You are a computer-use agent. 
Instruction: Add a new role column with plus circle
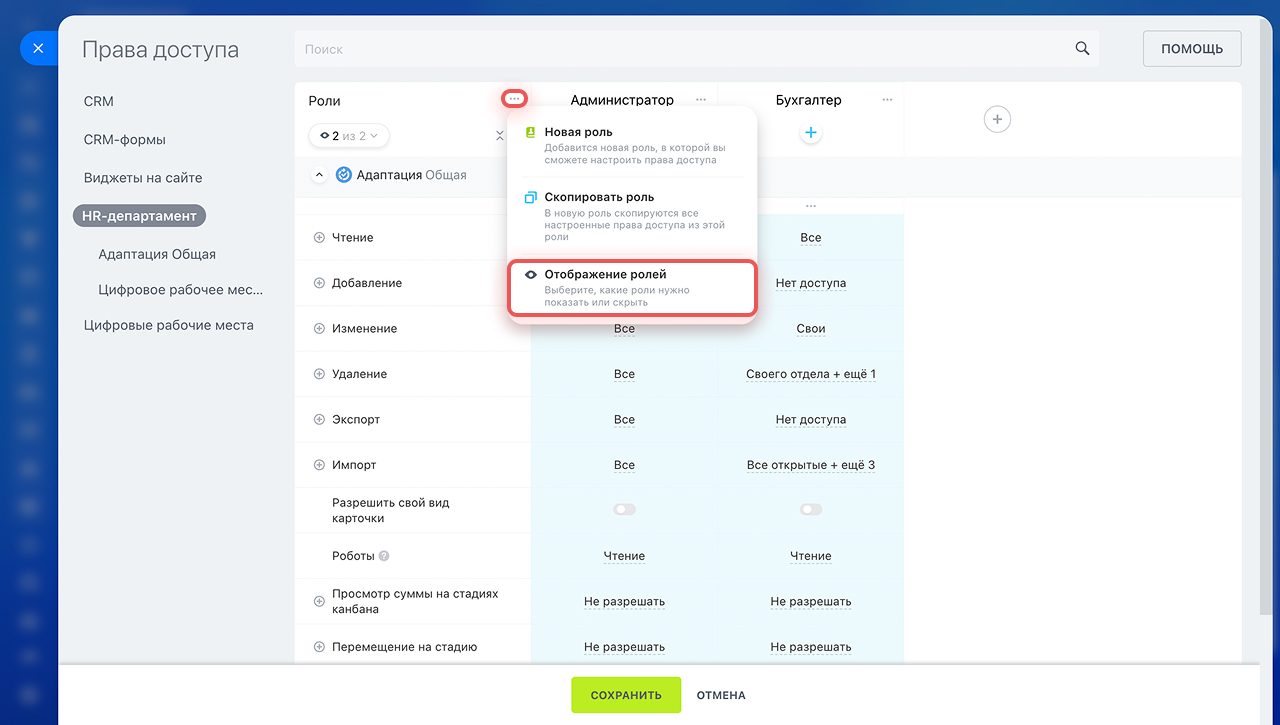(997, 120)
